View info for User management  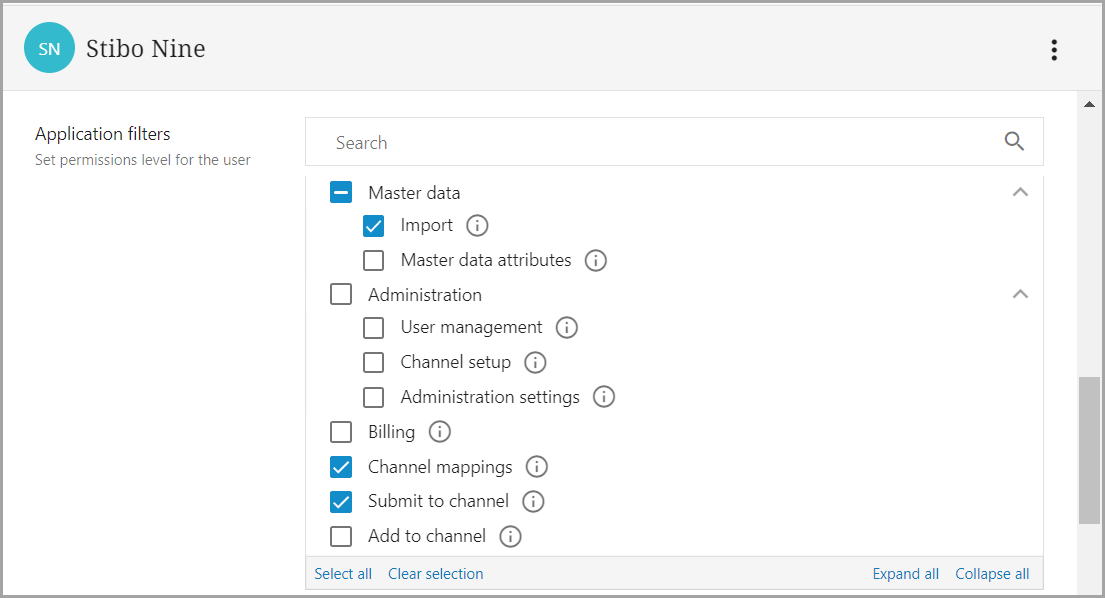point(567,328)
